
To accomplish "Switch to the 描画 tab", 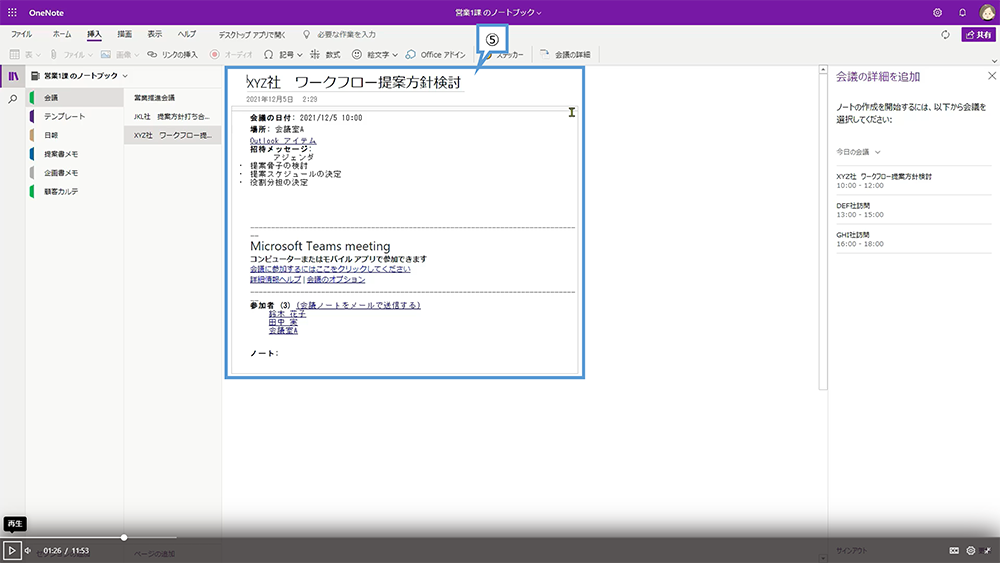I will 124,34.
